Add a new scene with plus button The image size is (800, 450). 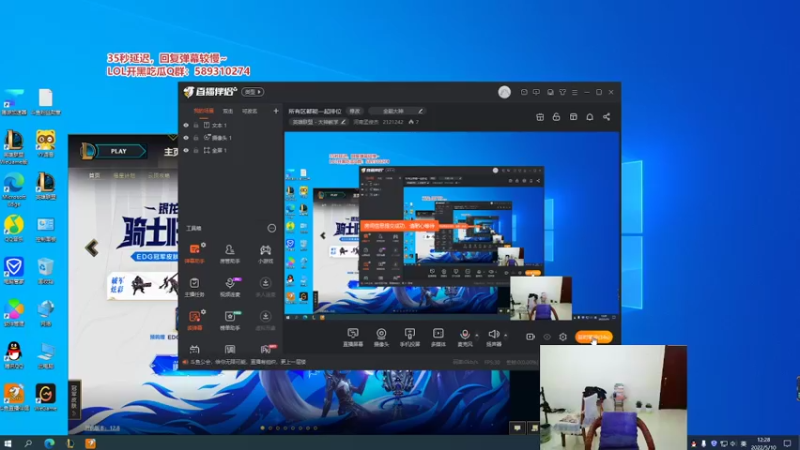276,111
